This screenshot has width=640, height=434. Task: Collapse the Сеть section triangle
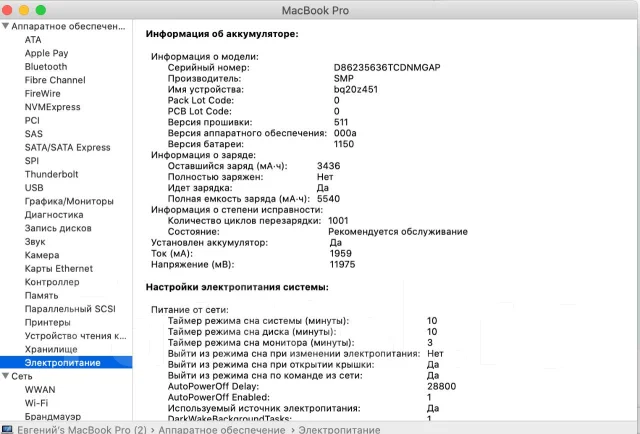pos(5,376)
